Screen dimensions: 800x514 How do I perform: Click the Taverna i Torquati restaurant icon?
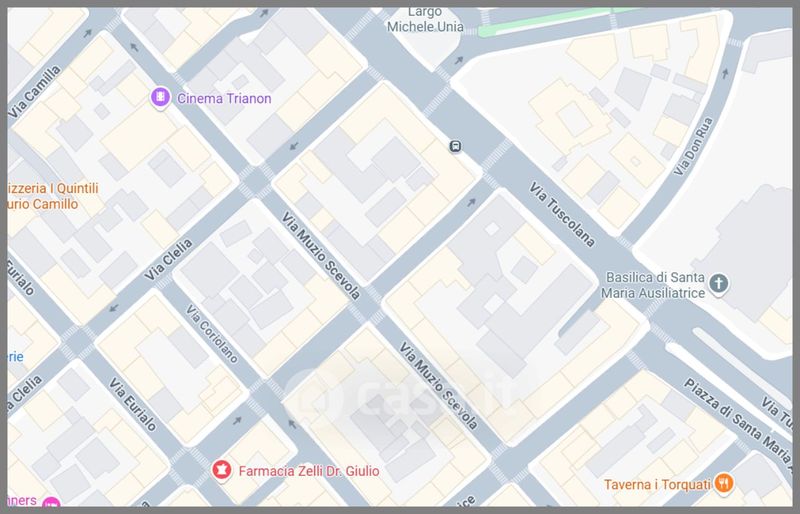[x=723, y=483]
